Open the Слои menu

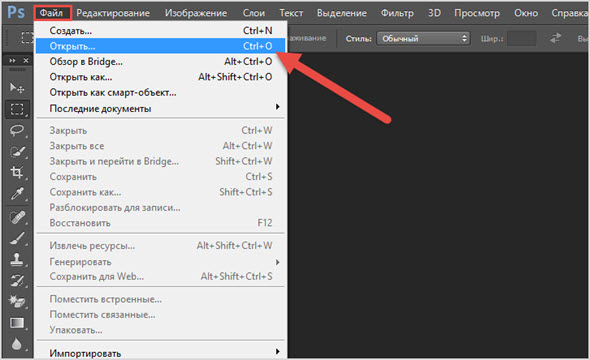(x=254, y=13)
